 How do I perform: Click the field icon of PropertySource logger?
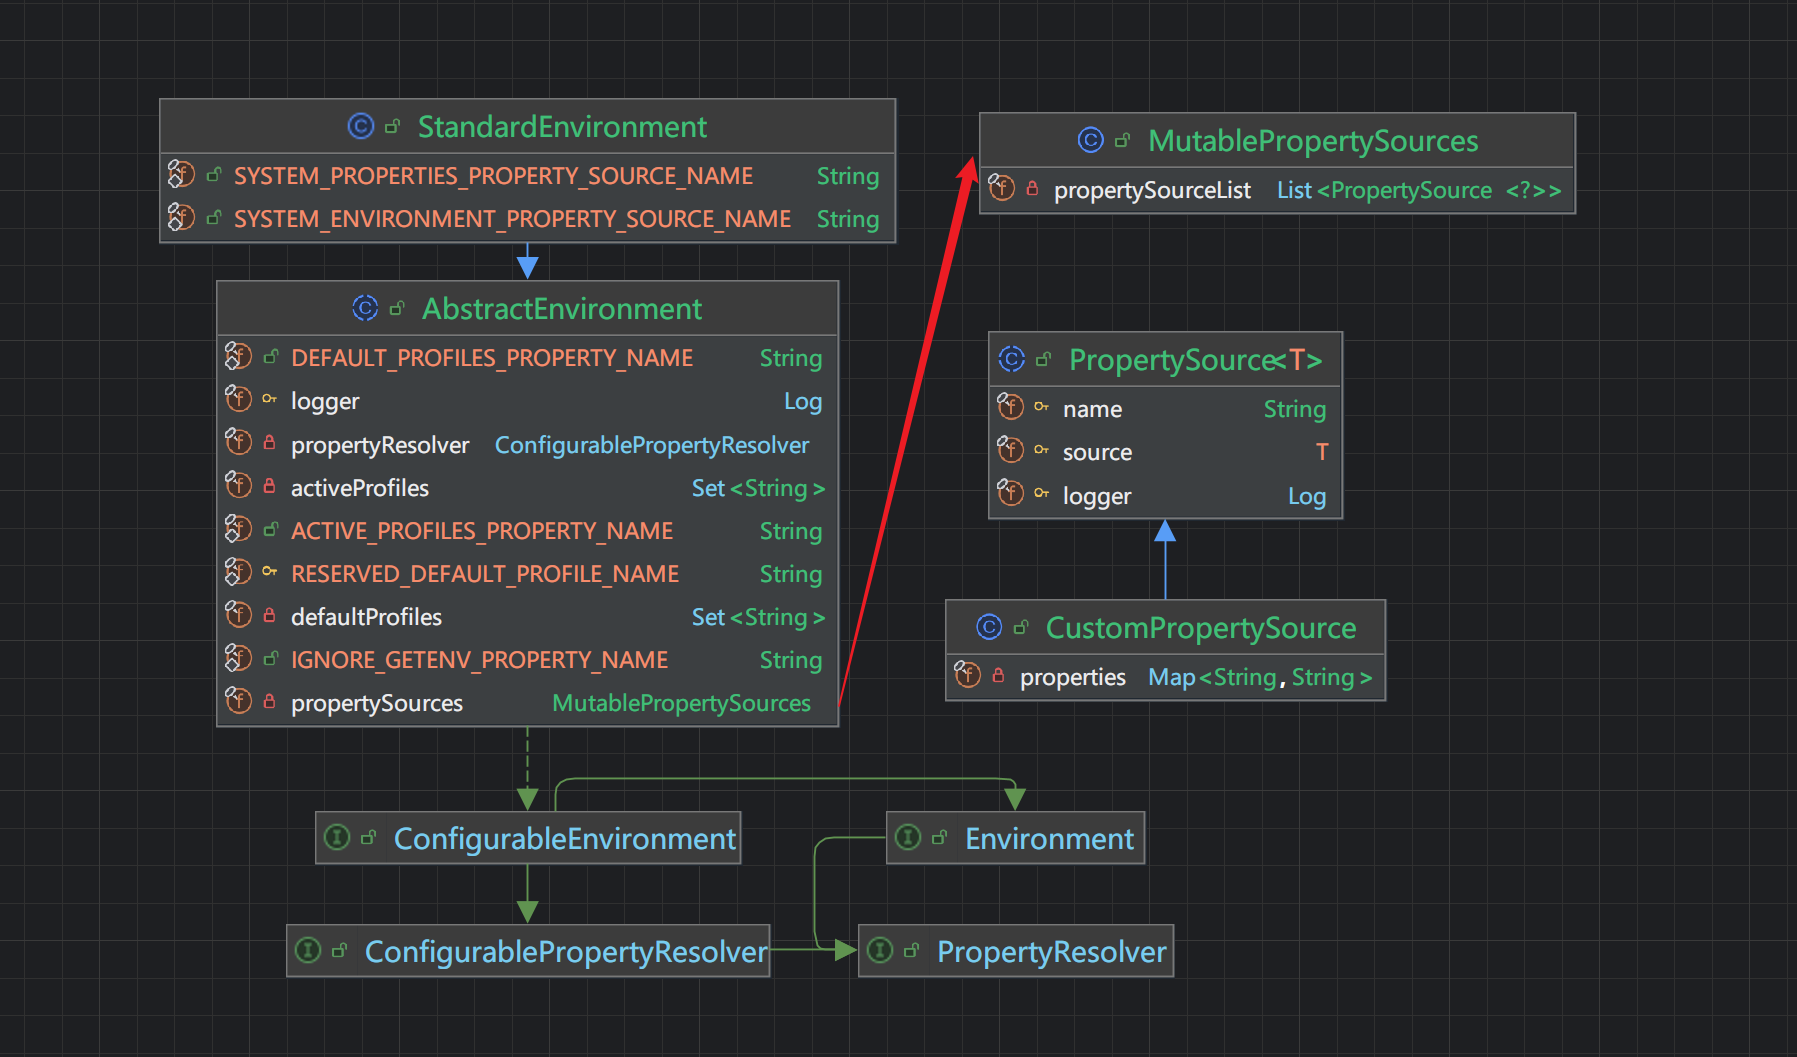click(x=1011, y=493)
